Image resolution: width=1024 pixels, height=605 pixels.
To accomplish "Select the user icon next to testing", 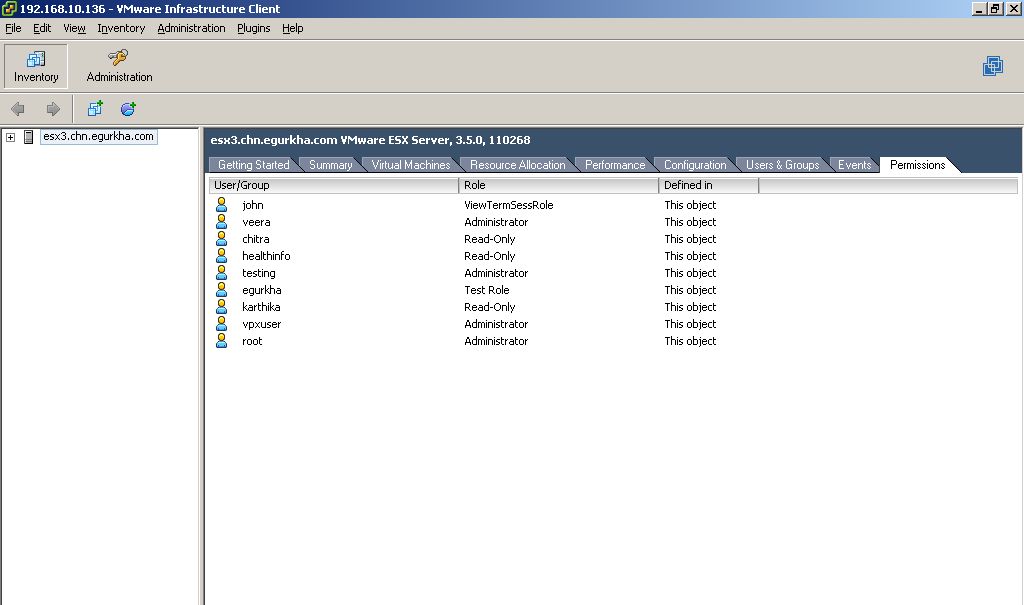I will click(222, 272).
